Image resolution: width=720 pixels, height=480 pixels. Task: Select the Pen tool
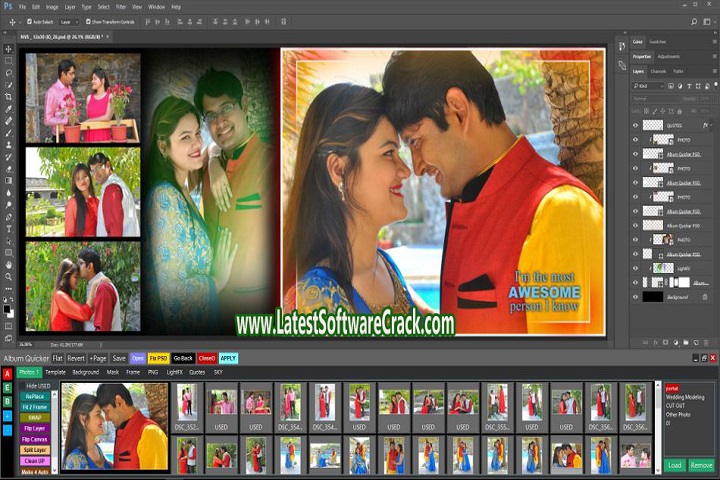tap(8, 217)
